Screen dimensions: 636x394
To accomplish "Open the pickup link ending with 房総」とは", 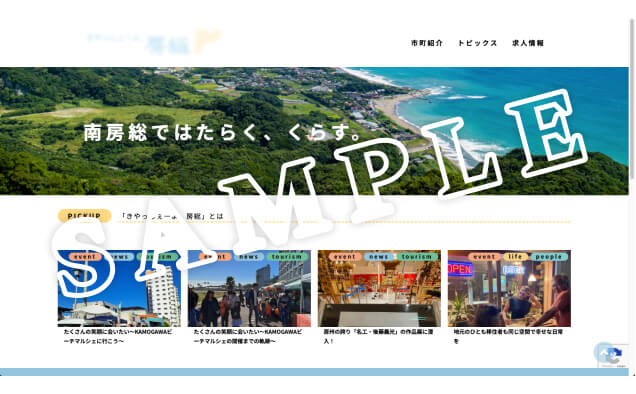I will [x=172, y=216].
